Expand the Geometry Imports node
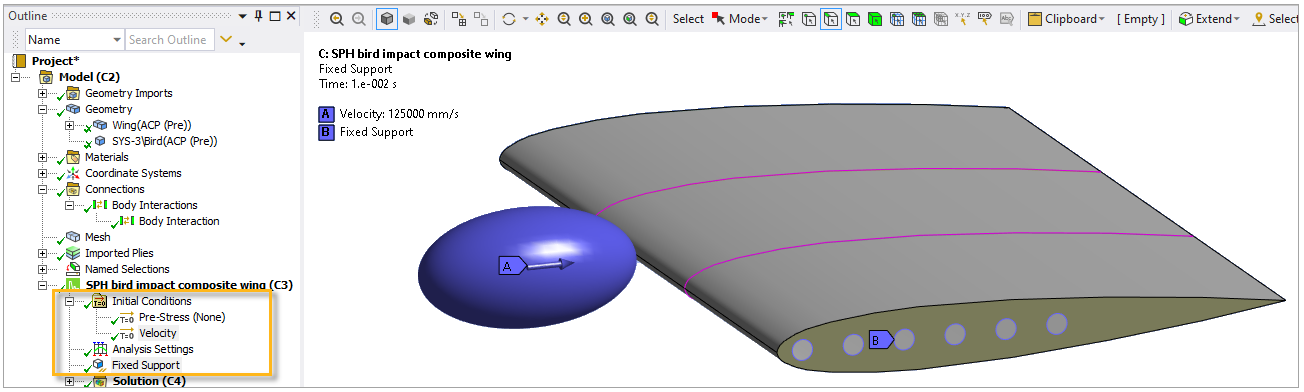The image size is (1304, 392). [42, 93]
